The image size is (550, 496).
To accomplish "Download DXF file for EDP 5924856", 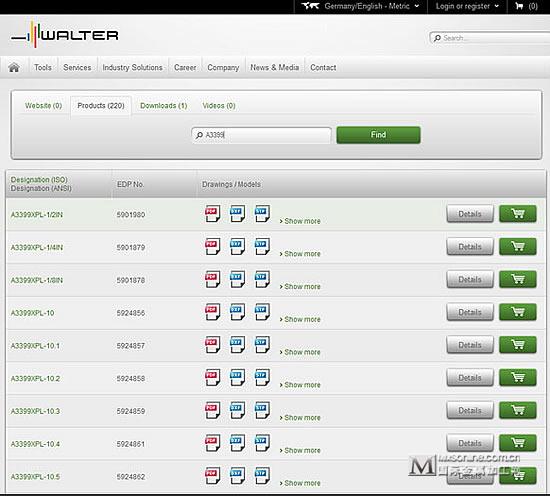I will [x=237, y=312].
